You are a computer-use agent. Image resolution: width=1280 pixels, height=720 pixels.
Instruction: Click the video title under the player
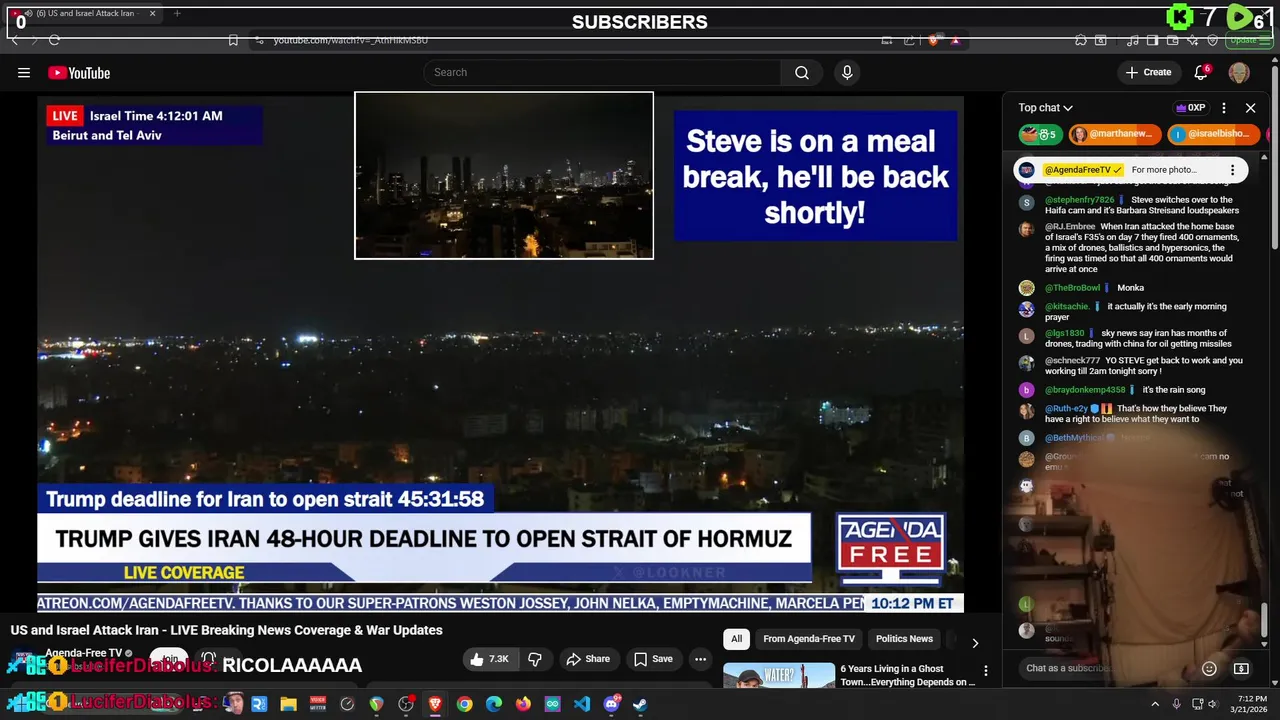click(227, 630)
